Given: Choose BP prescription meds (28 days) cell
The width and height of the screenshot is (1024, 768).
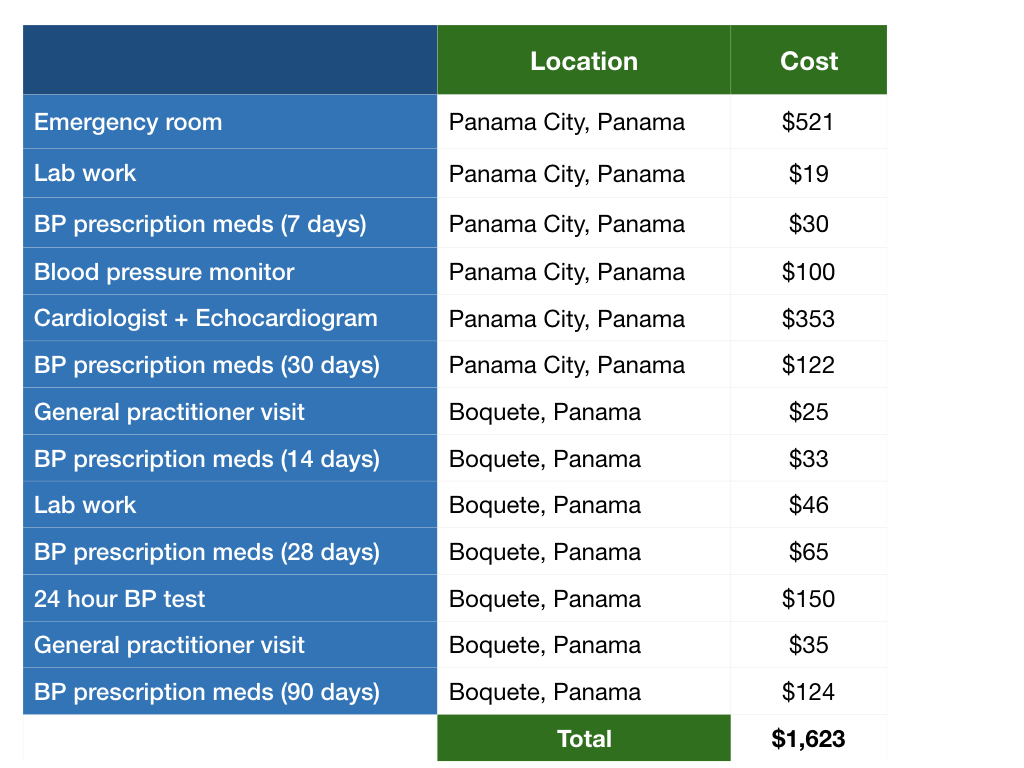Looking at the screenshot, I should 207,552.
